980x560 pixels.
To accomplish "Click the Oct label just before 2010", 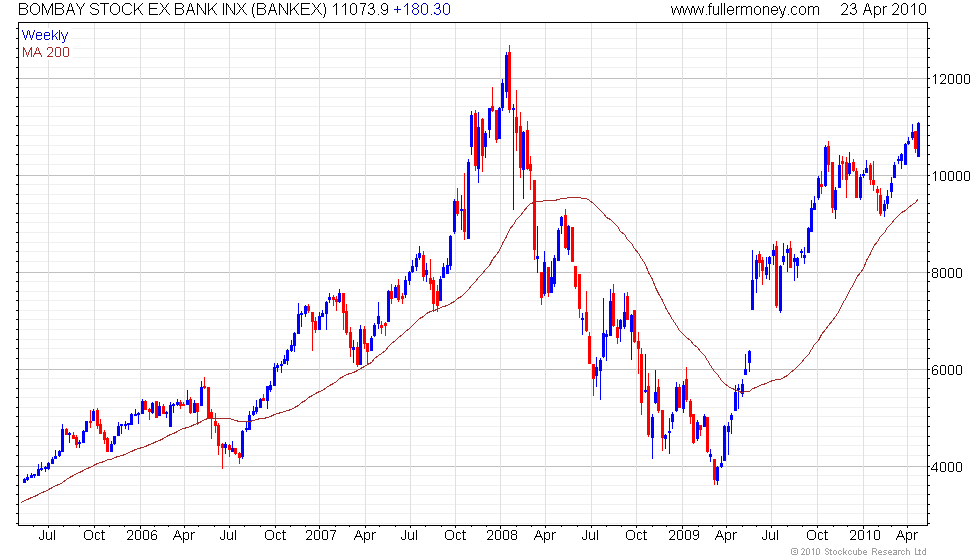I will coord(817,535).
